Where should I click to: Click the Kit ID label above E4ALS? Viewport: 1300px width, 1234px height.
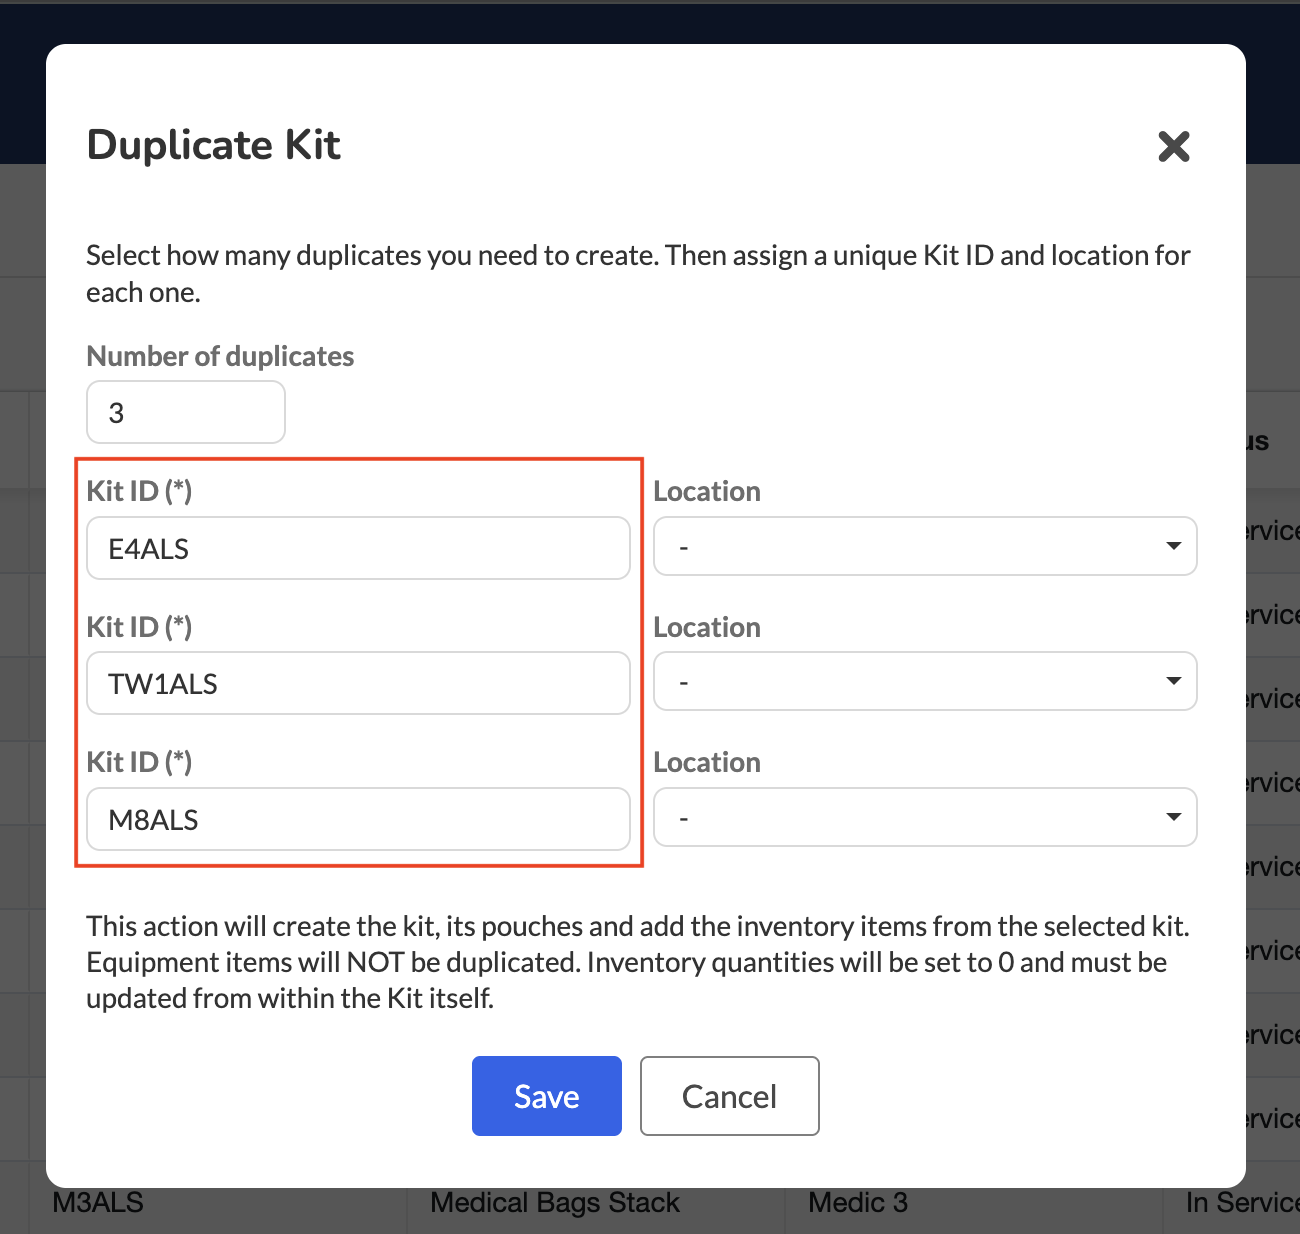click(x=139, y=491)
